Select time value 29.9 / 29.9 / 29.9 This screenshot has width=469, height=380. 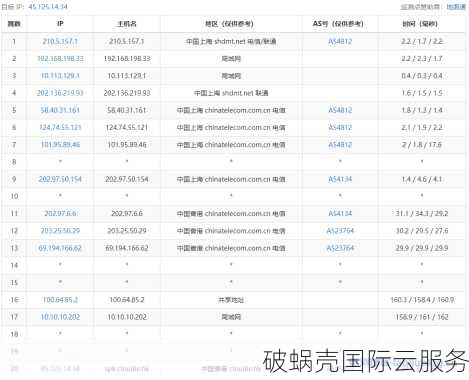point(422,248)
